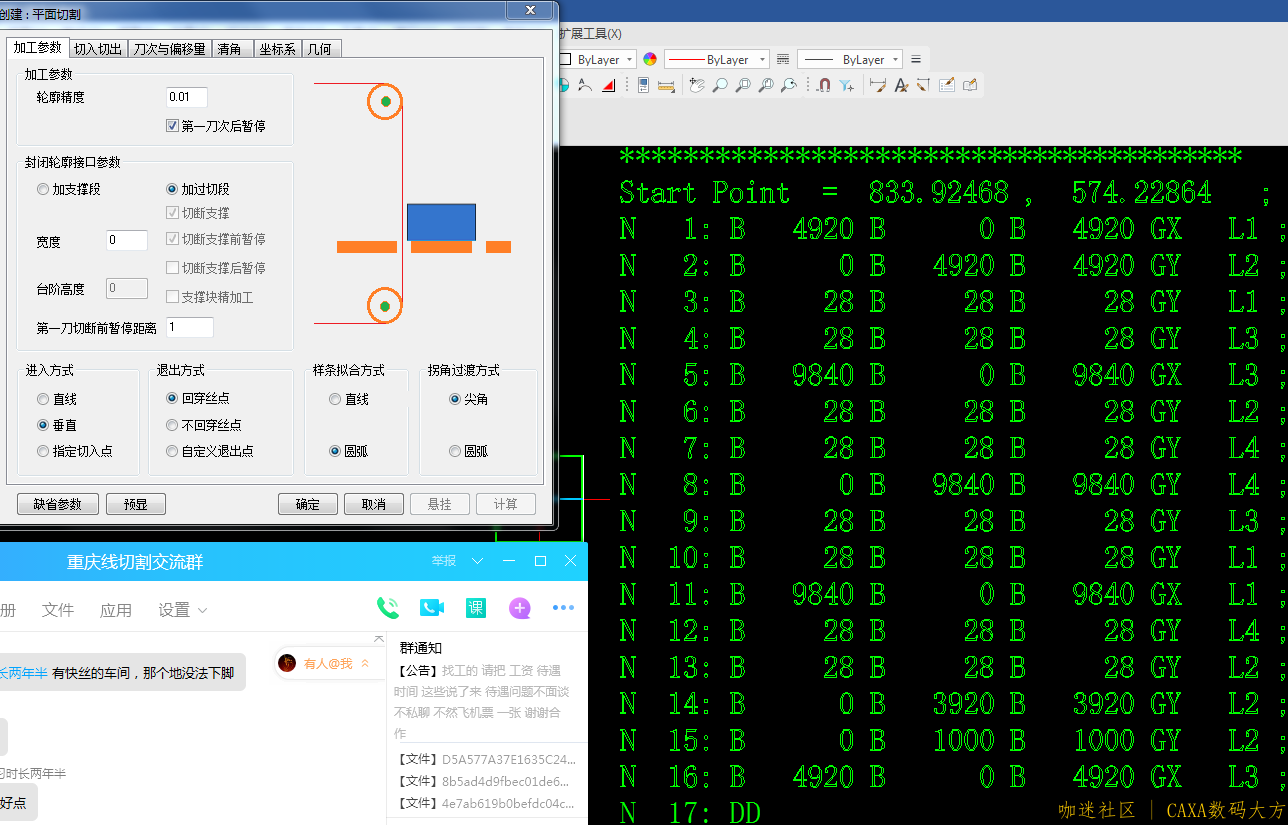Viewport: 1288px width, 825px height.
Task: Open the color wheel picker icon
Action: click(x=650, y=59)
